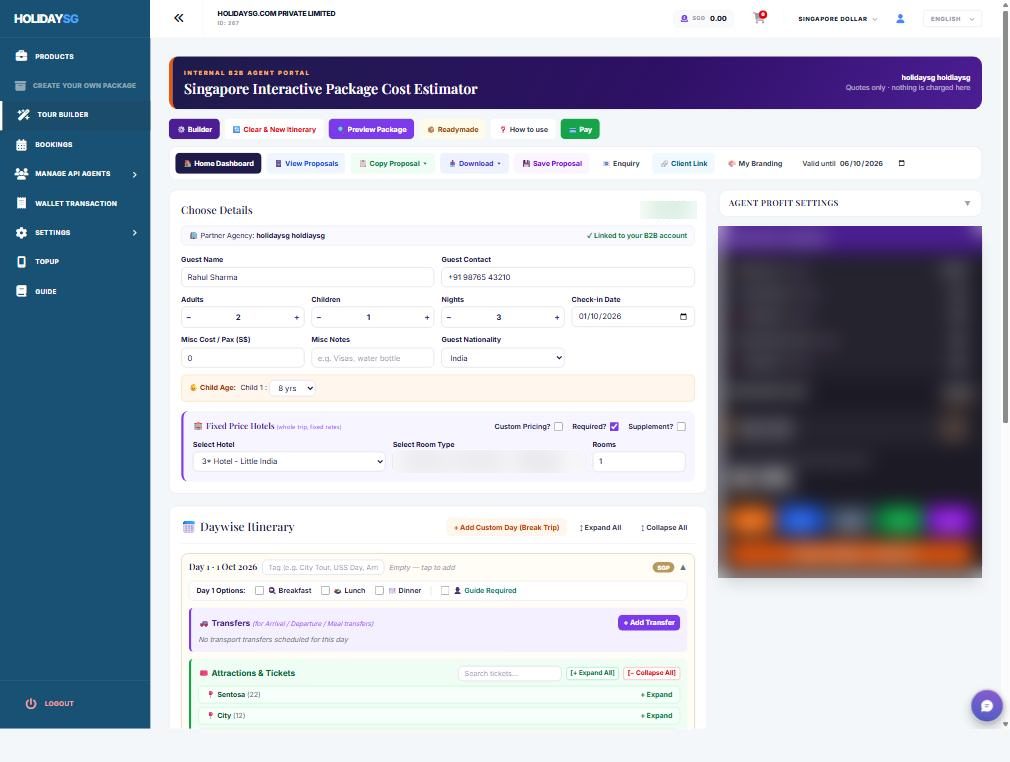The width and height of the screenshot is (1010, 762).
Task: Collapse sidebar with double-chevron icon
Action: pos(178,18)
